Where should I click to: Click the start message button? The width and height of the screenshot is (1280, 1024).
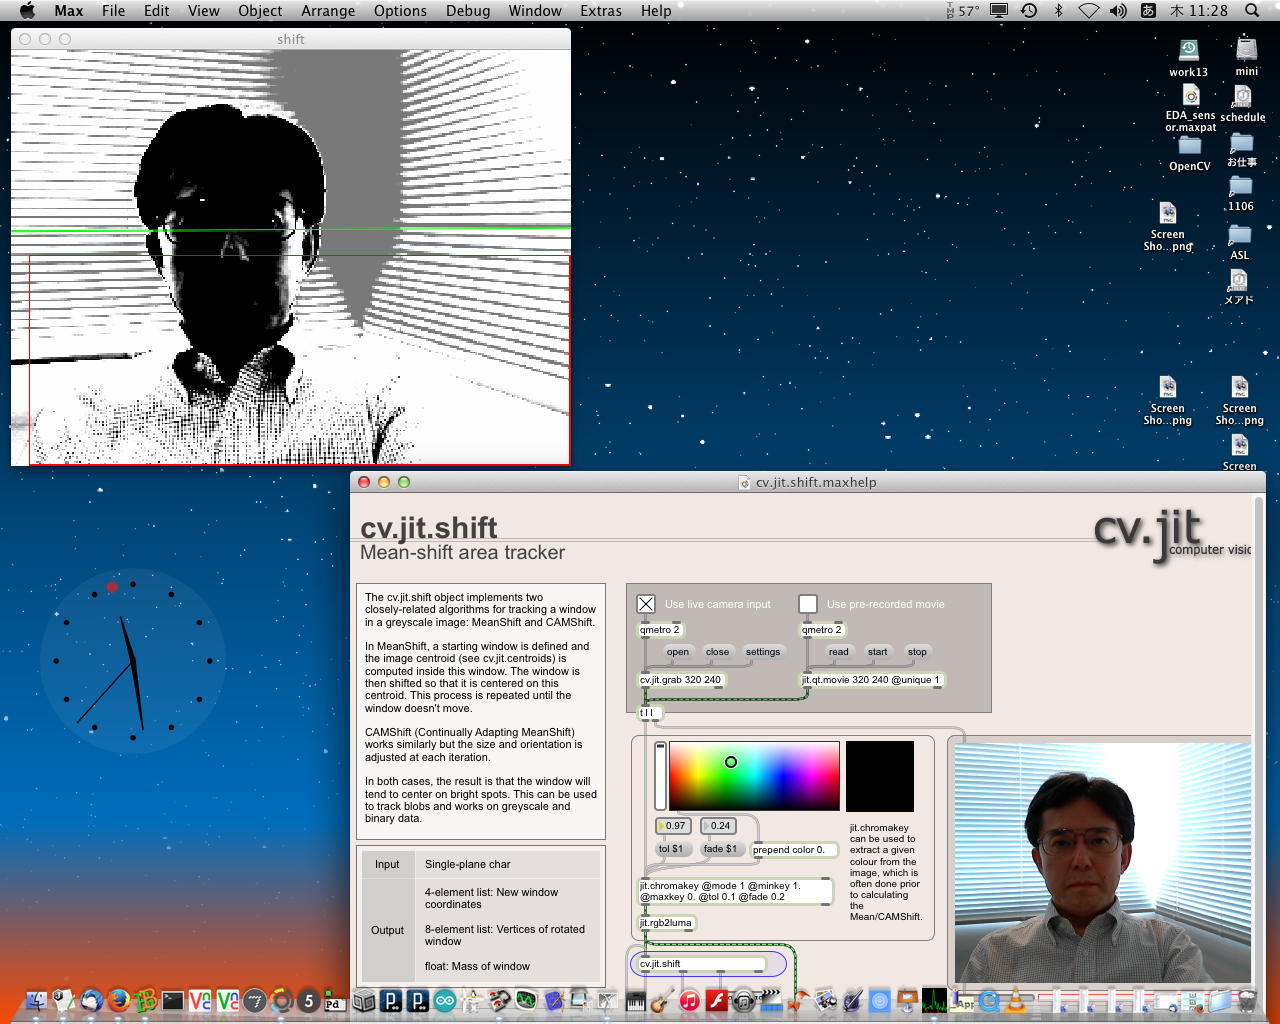coord(877,652)
